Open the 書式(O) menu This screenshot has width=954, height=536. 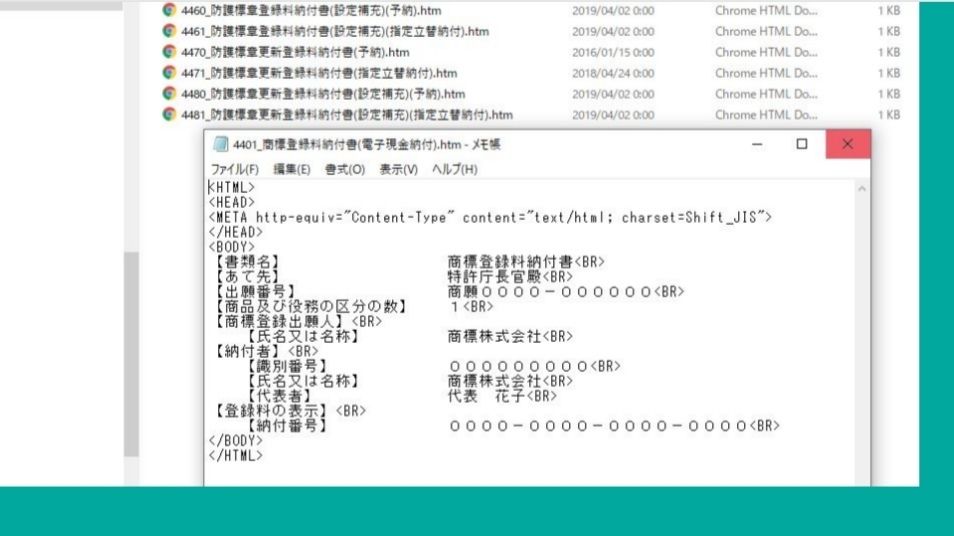pos(345,169)
